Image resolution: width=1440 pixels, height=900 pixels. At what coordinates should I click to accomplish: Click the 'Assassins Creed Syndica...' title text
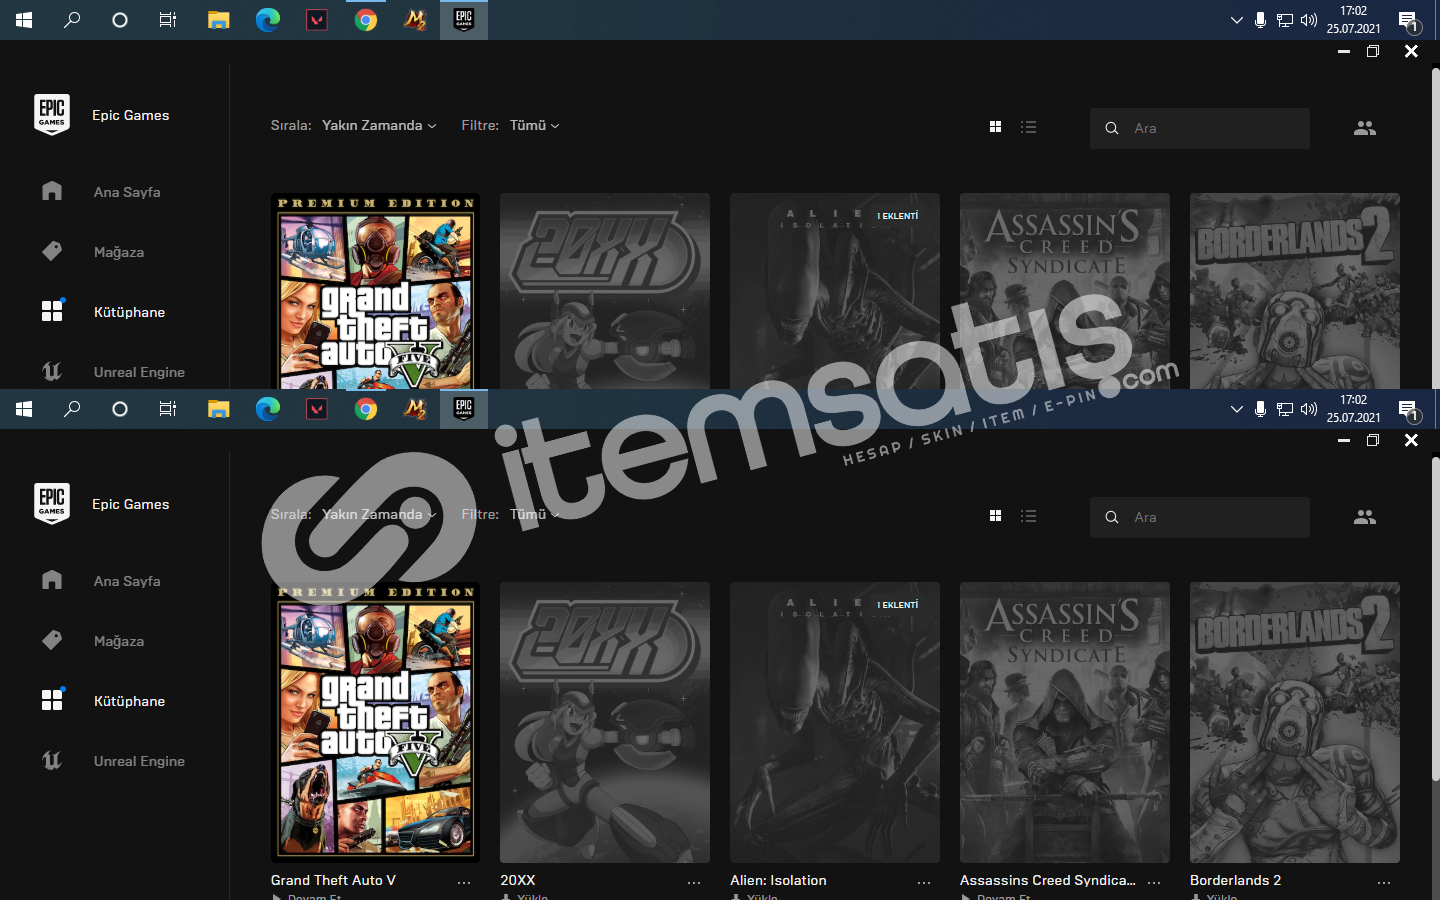point(1047,880)
